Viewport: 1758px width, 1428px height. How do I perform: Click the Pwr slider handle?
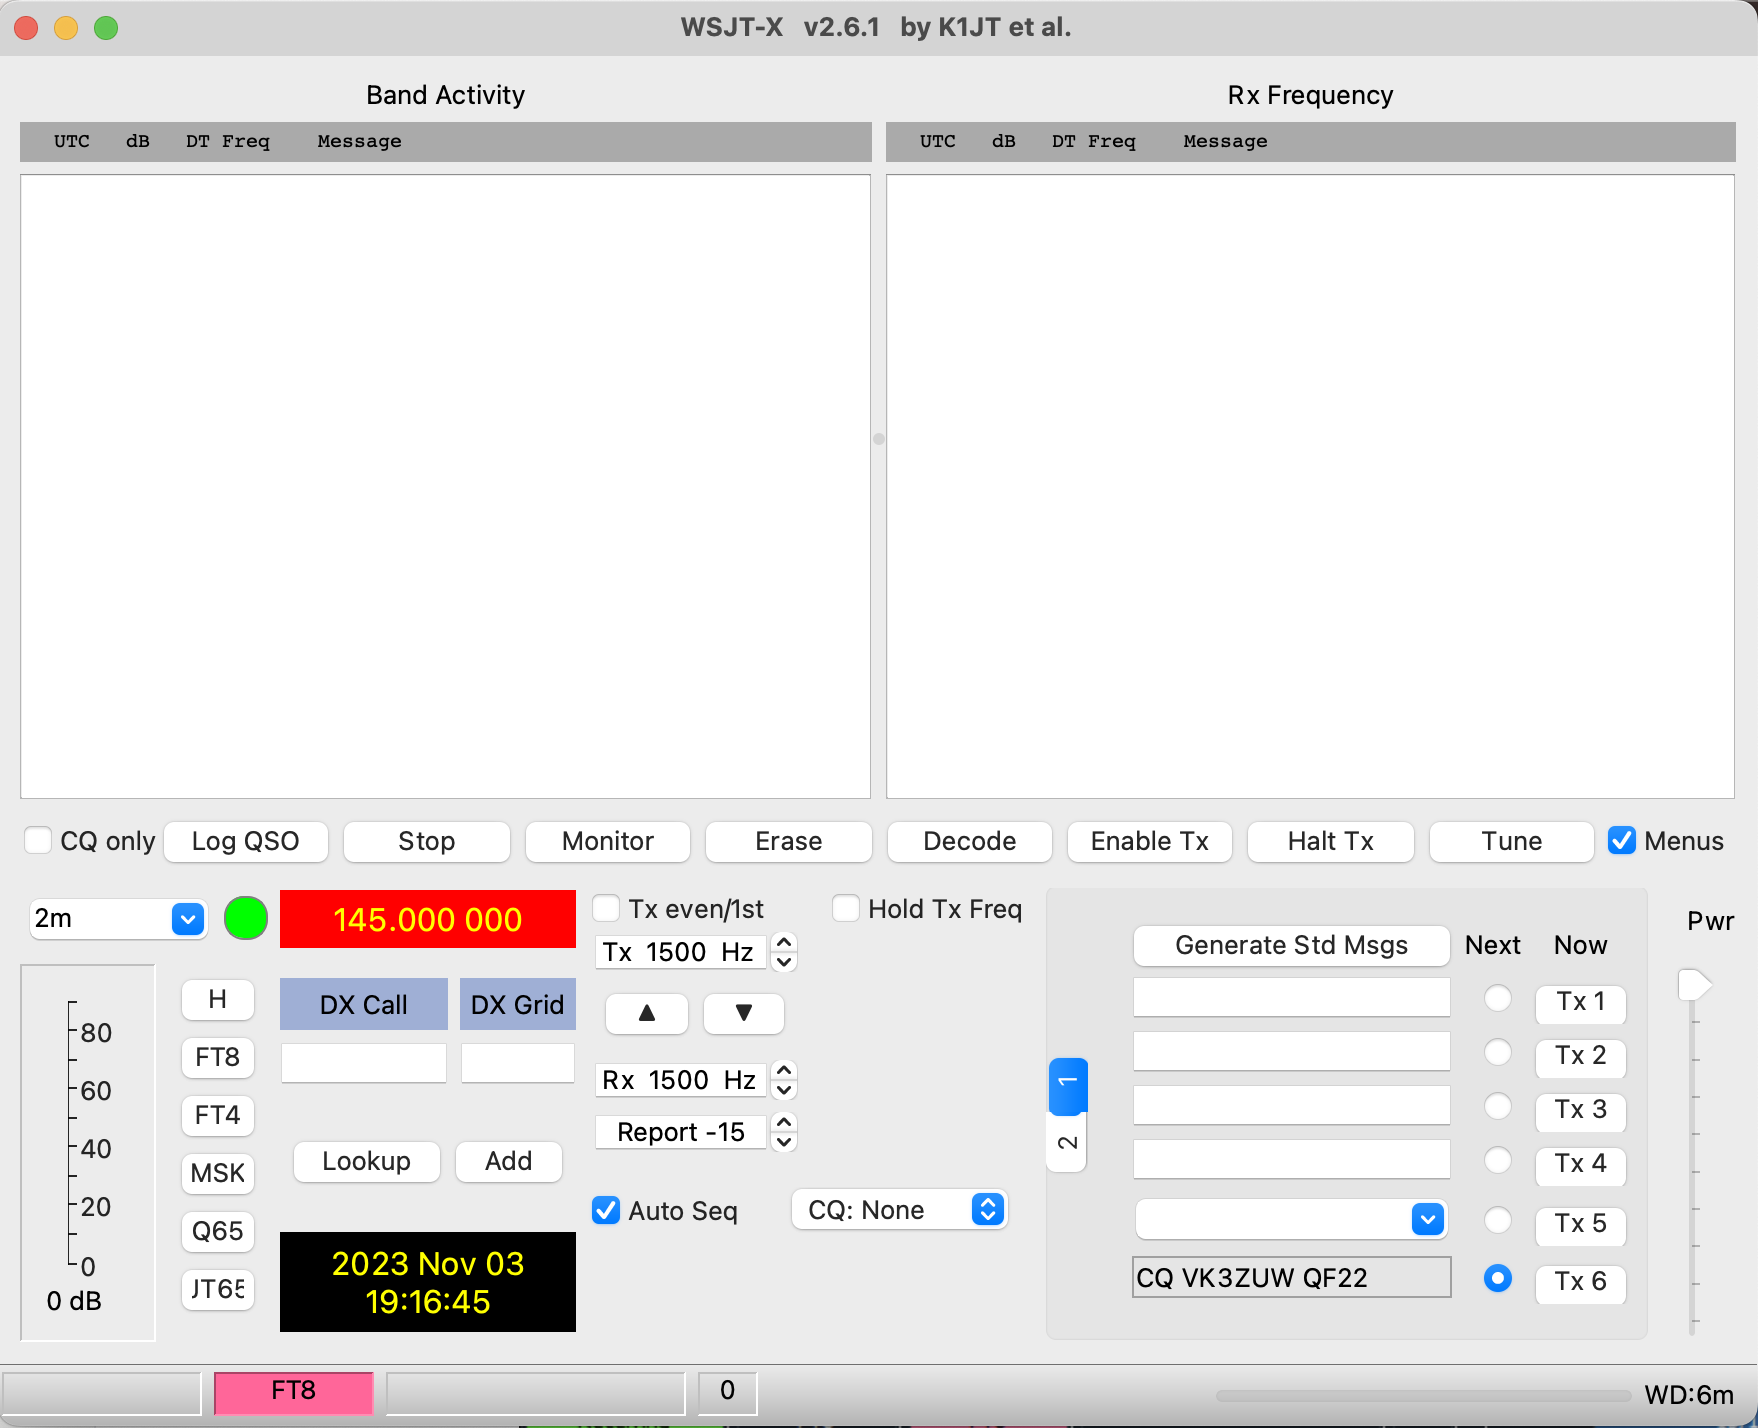pyautogui.click(x=1693, y=985)
